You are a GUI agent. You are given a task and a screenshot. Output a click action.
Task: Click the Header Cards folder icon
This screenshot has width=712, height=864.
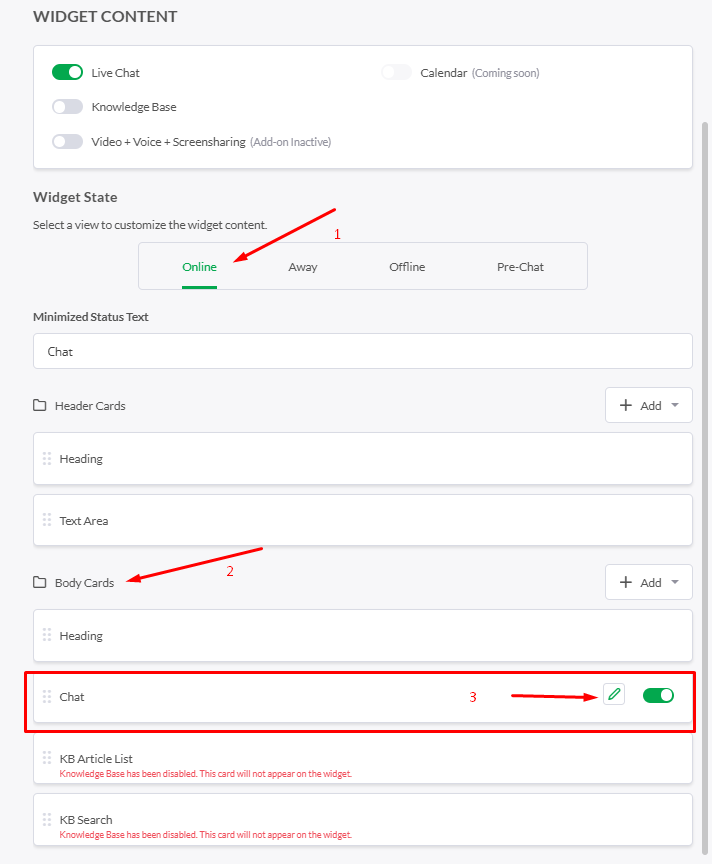(x=40, y=406)
